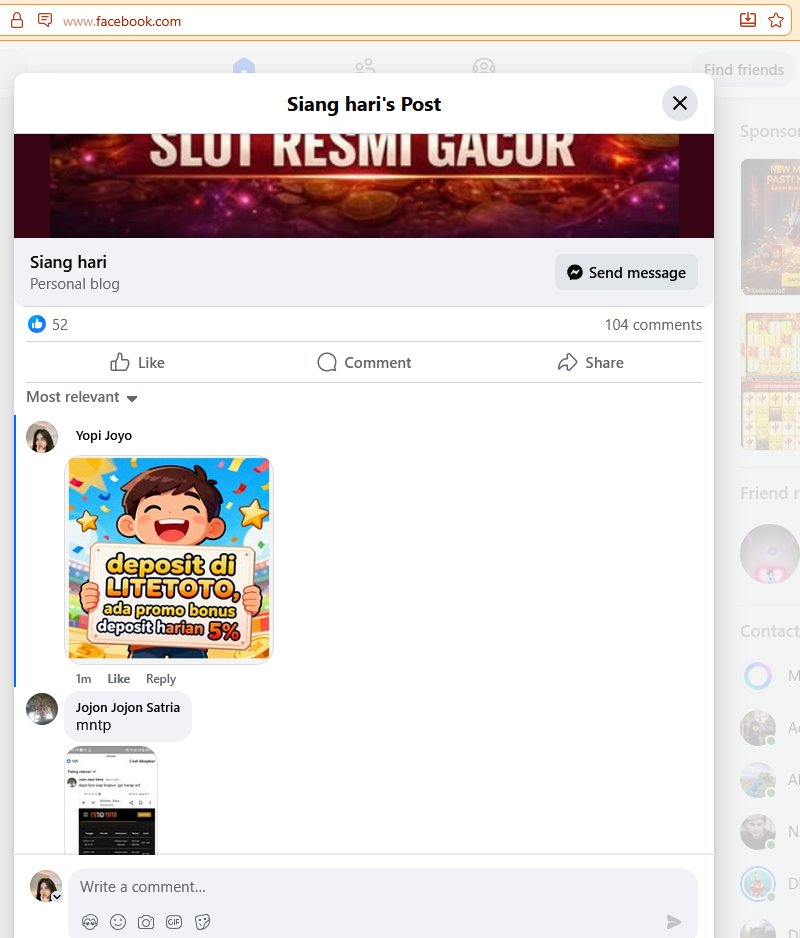The height and width of the screenshot is (938, 800).
Task: Open the Siang hari page name link
Action: (x=68, y=262)
